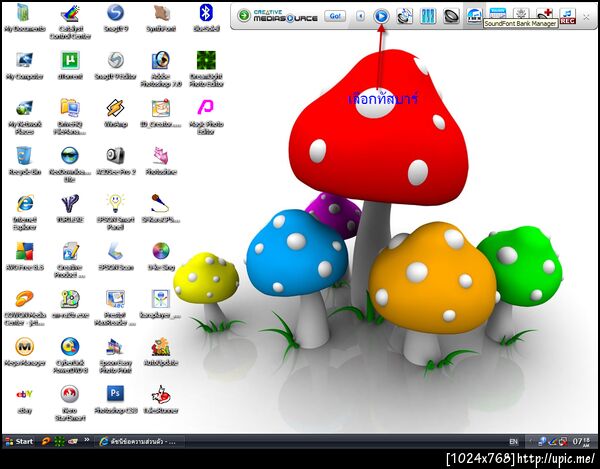Launch Nero StartSmart from desktop
Image resolution: width=600 pixels, height=469 pixels.
point(70,404)
